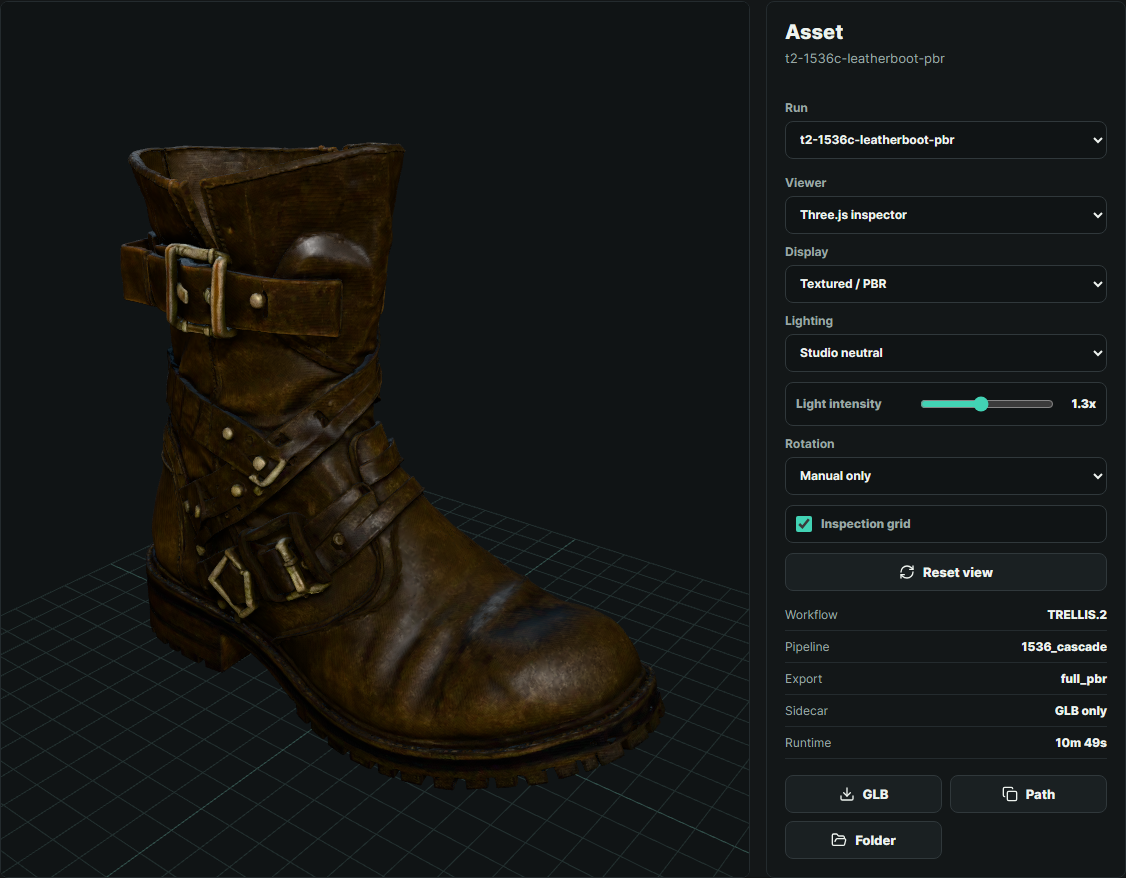1126x878 pixels.
Task: Toggle the Inspection grid checkbox
Action: (804, 524)
